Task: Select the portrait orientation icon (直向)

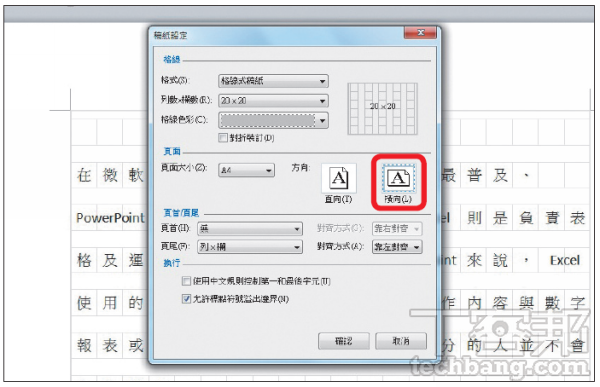Action: click(x=339, y=178)
